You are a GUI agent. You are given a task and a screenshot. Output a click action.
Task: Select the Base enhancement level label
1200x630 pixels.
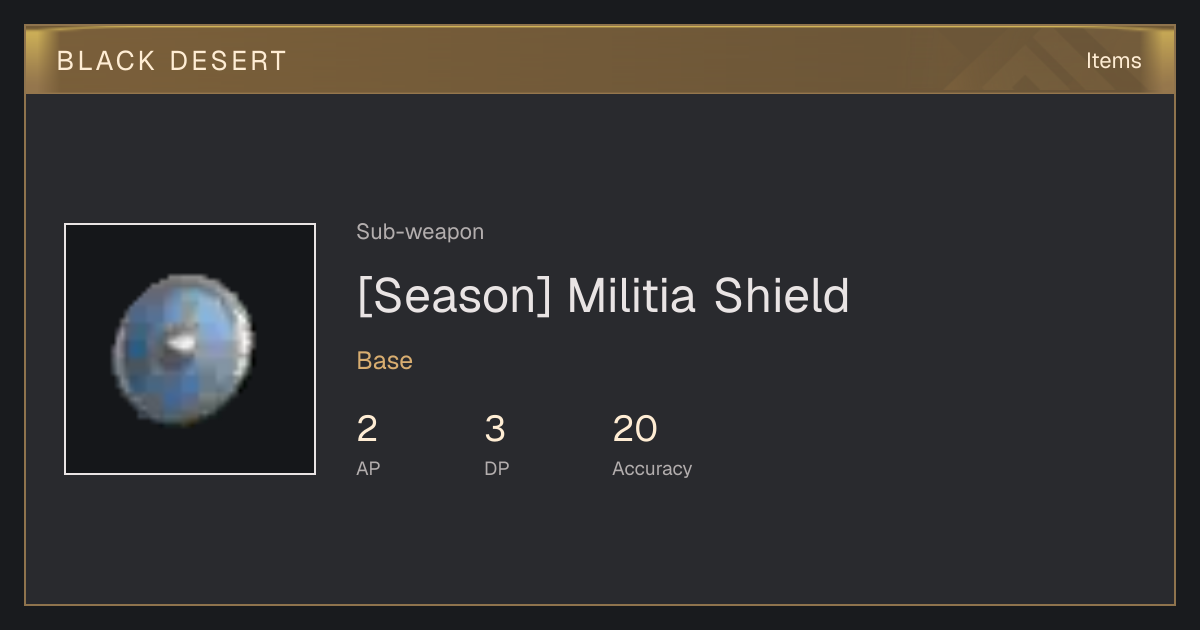385,361
